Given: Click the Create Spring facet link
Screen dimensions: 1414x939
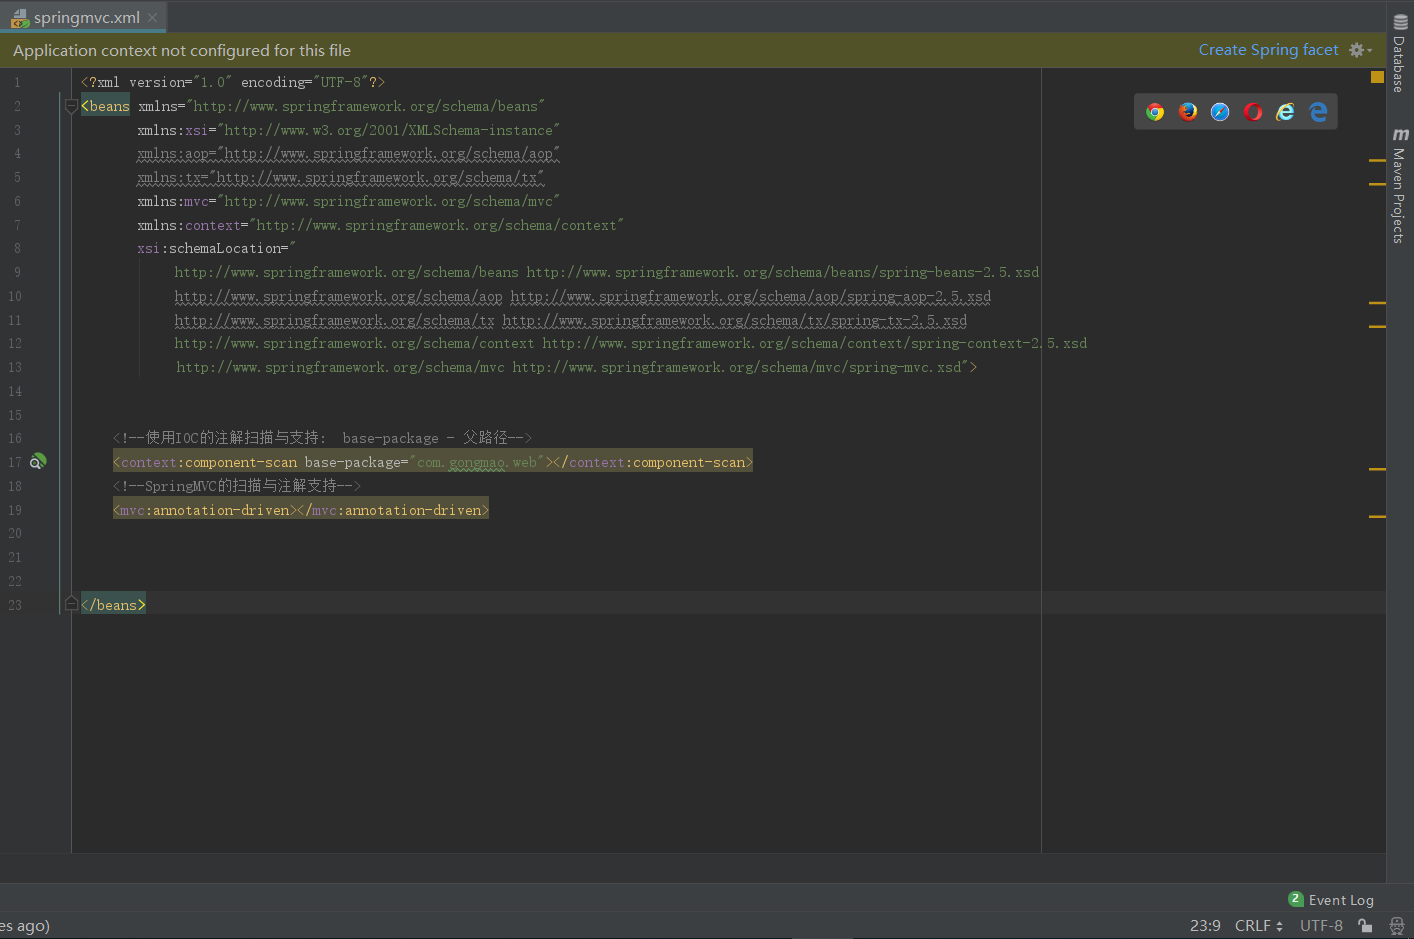Looking at the screenshot, I should 1268,50.
